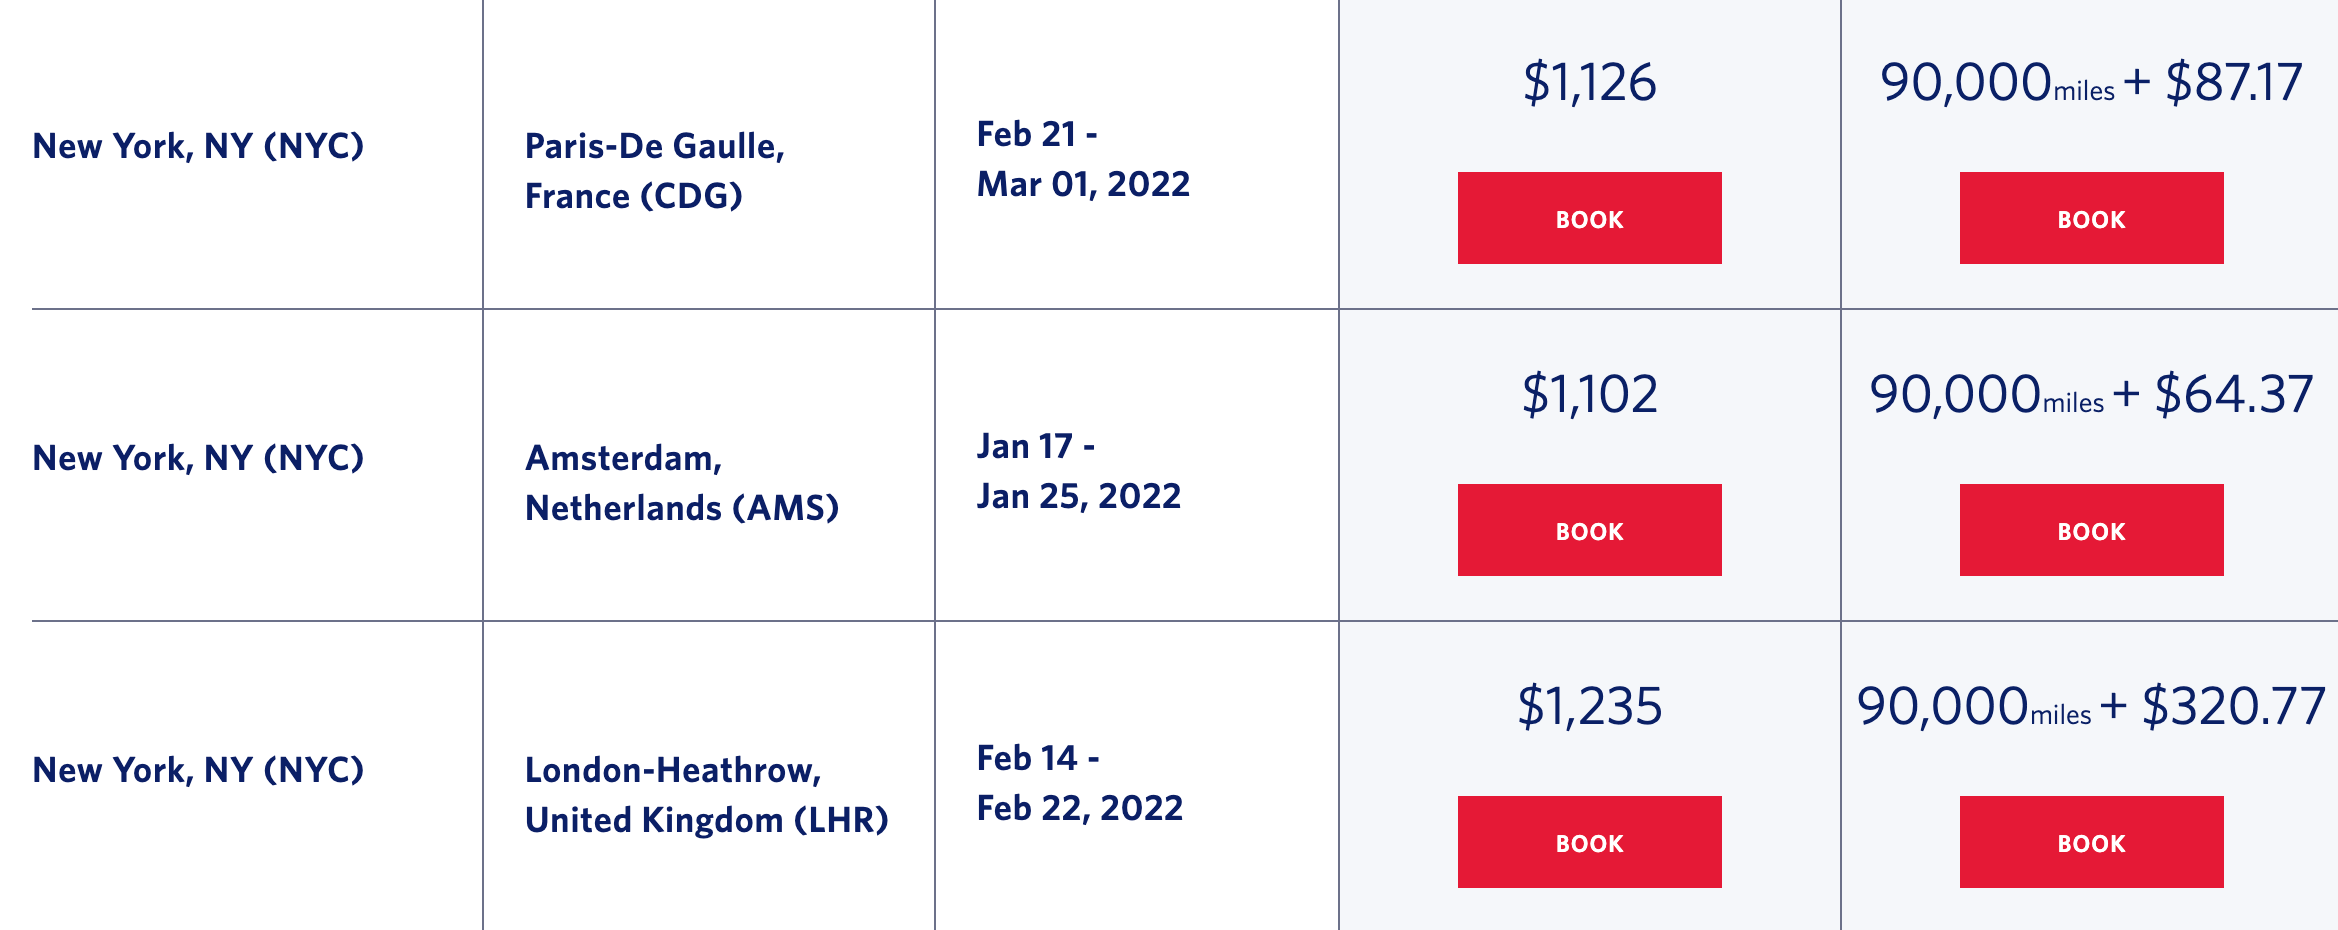
Task: Click the 90,000 miles + $87.17 price
Action: [x=2091, y=82]
